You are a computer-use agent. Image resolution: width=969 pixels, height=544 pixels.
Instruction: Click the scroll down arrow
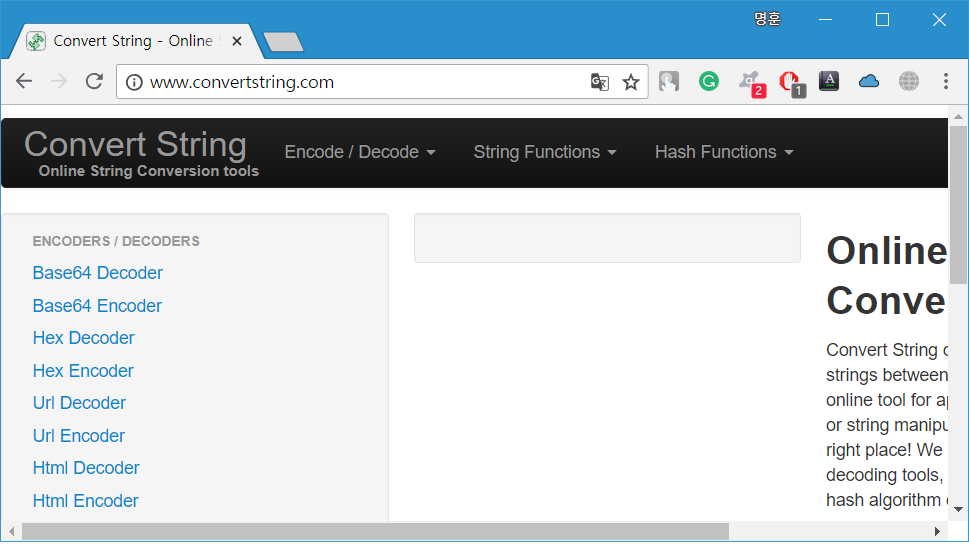pyautogui.click(x=958, y=509)
